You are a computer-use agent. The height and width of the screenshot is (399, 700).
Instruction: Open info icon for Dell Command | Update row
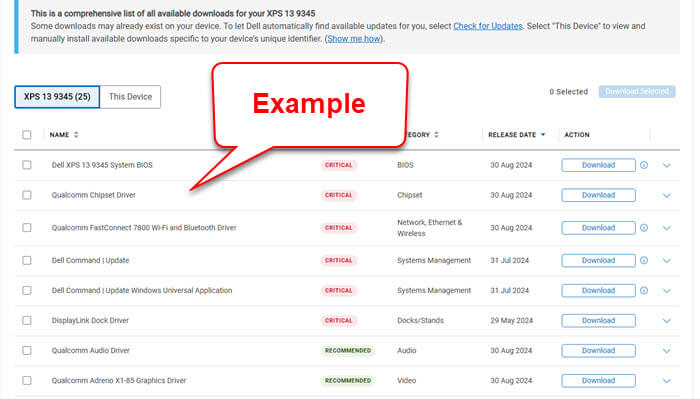pos(644,260)
